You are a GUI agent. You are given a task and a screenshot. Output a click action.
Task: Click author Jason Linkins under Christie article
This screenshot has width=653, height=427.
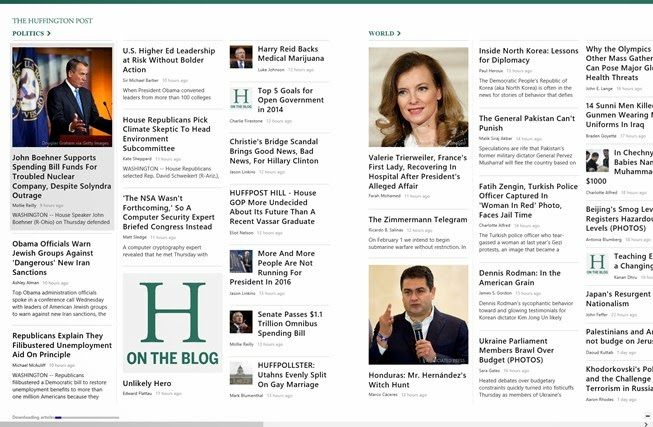(x=242, y=172)
